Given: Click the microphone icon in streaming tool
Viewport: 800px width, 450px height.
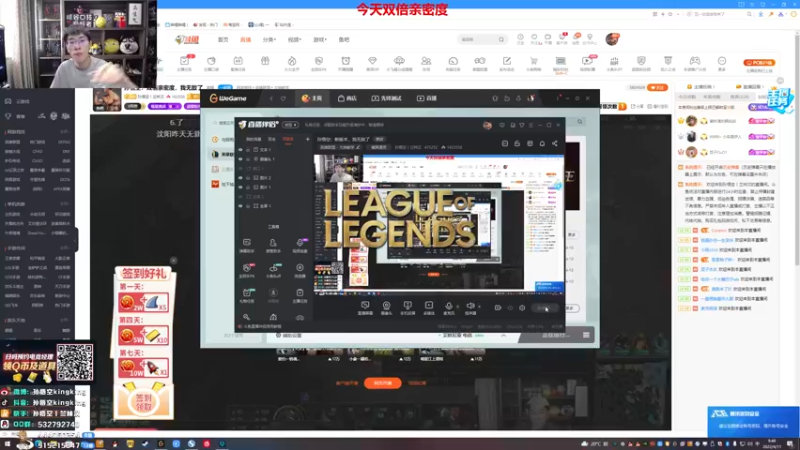Looking at the screenshot, I should (x=448, y=306).
